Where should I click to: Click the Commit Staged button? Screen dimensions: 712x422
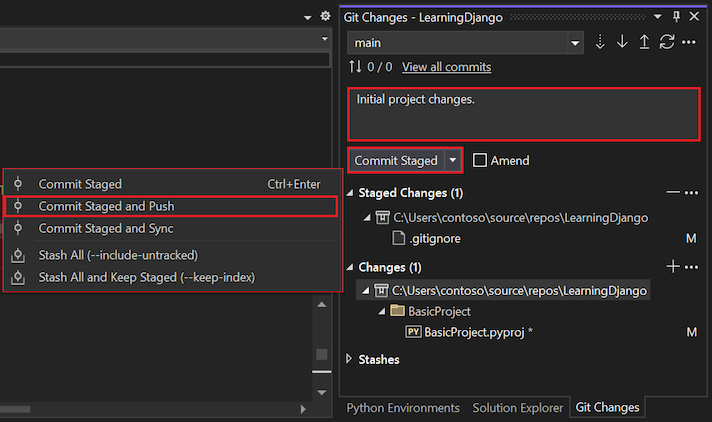click(x=396, y=160)
